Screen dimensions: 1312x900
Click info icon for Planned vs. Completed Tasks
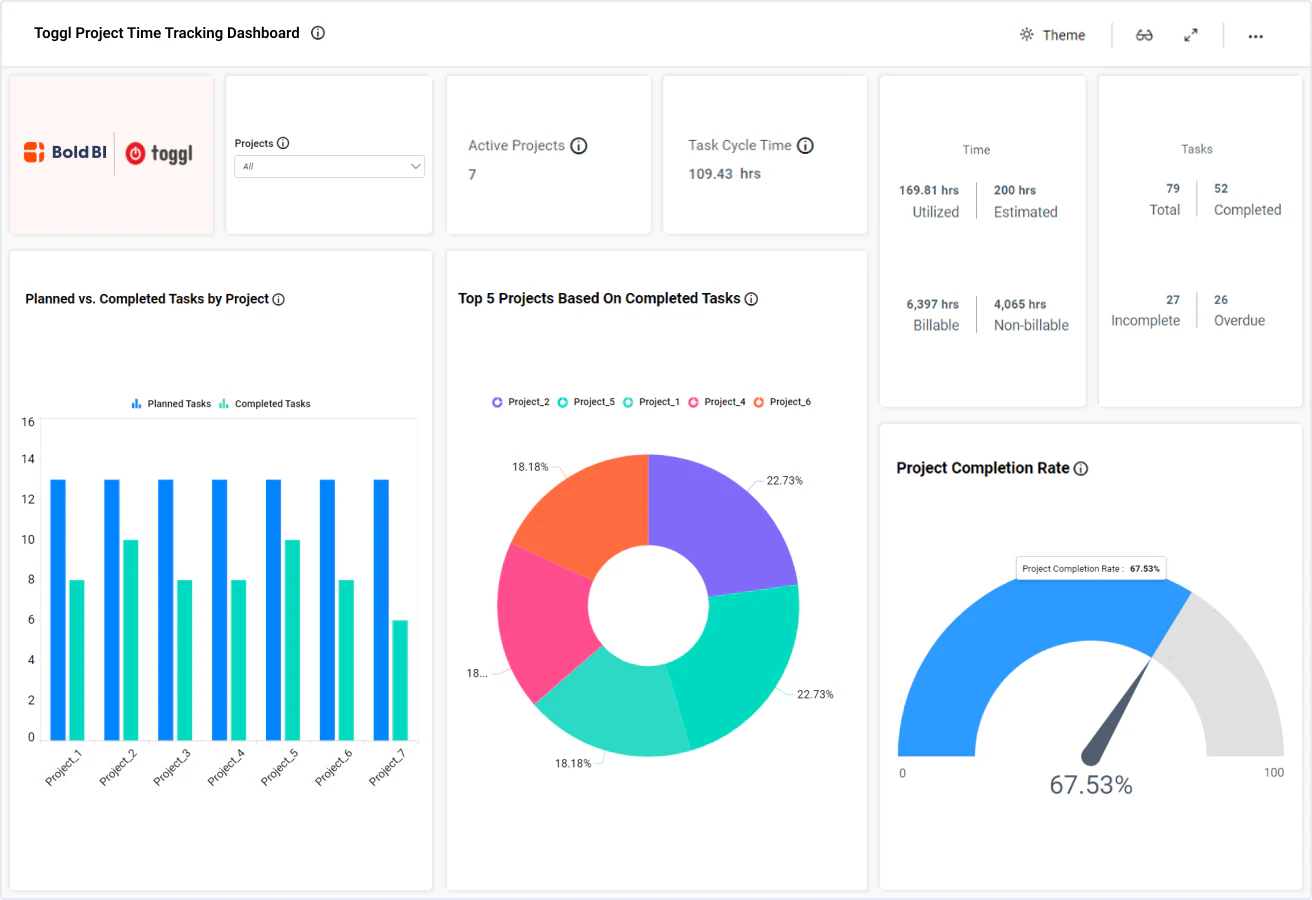[x=279, y=299]
